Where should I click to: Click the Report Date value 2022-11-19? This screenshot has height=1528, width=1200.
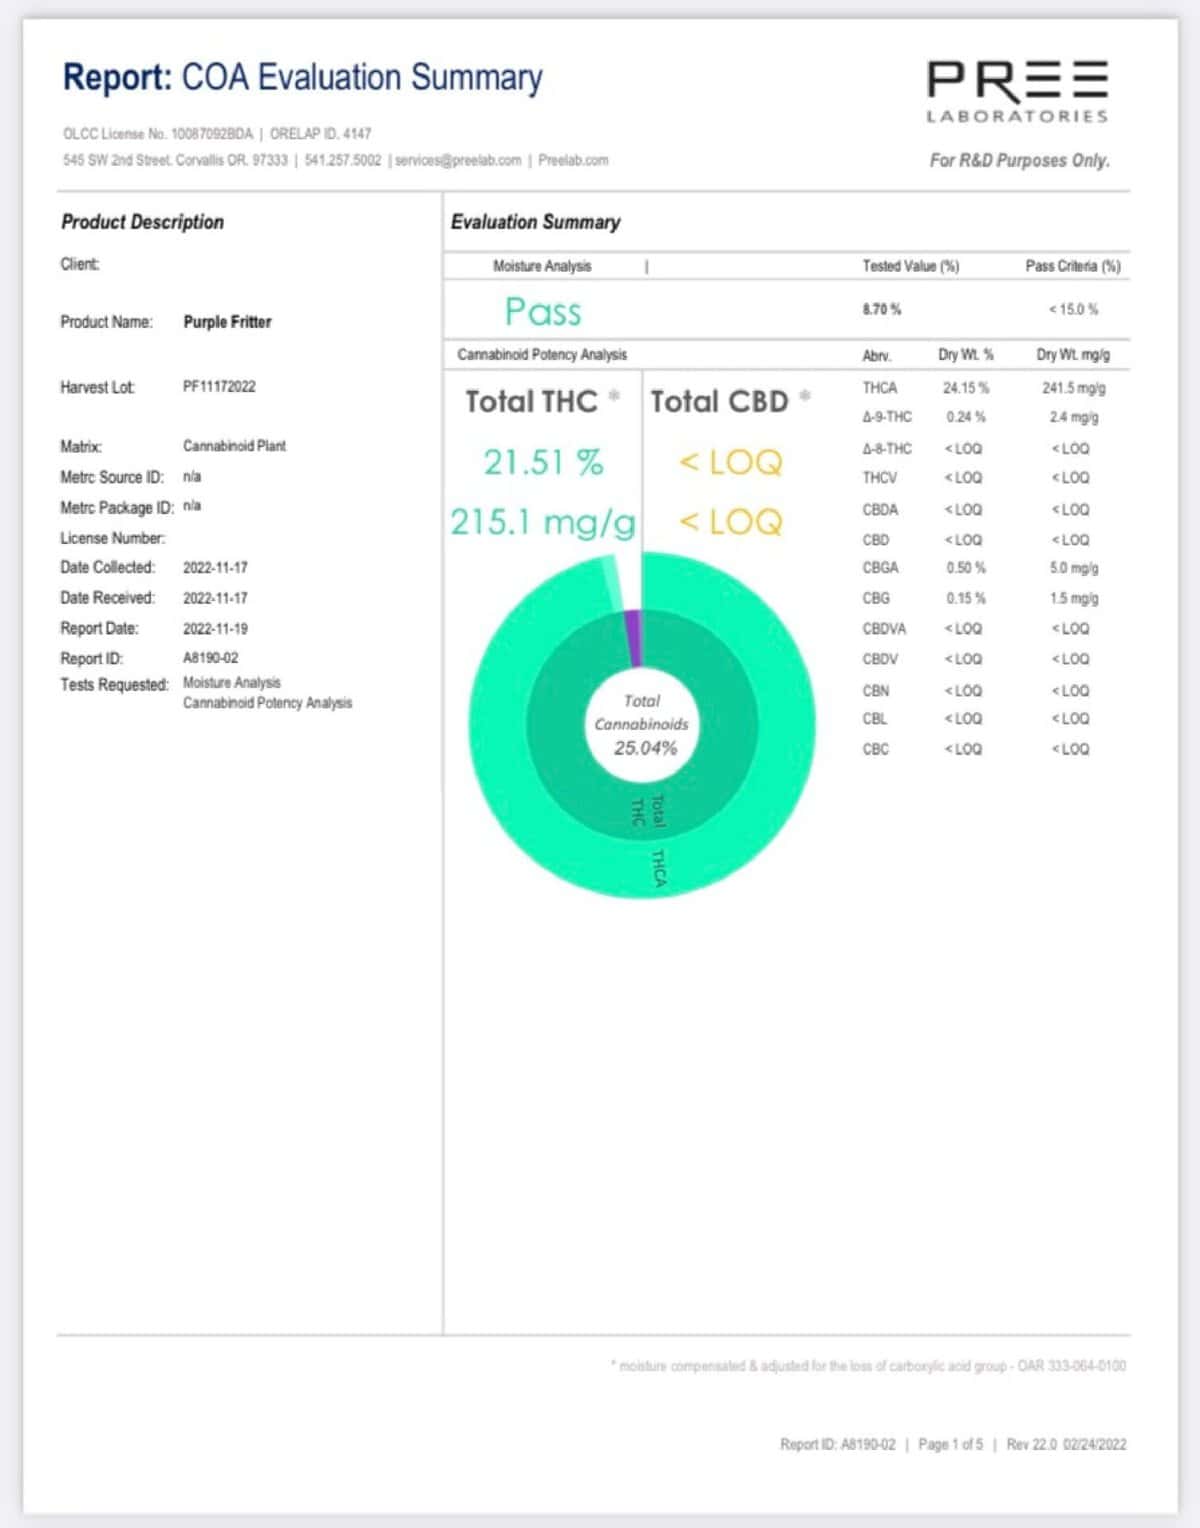point(215,628)
